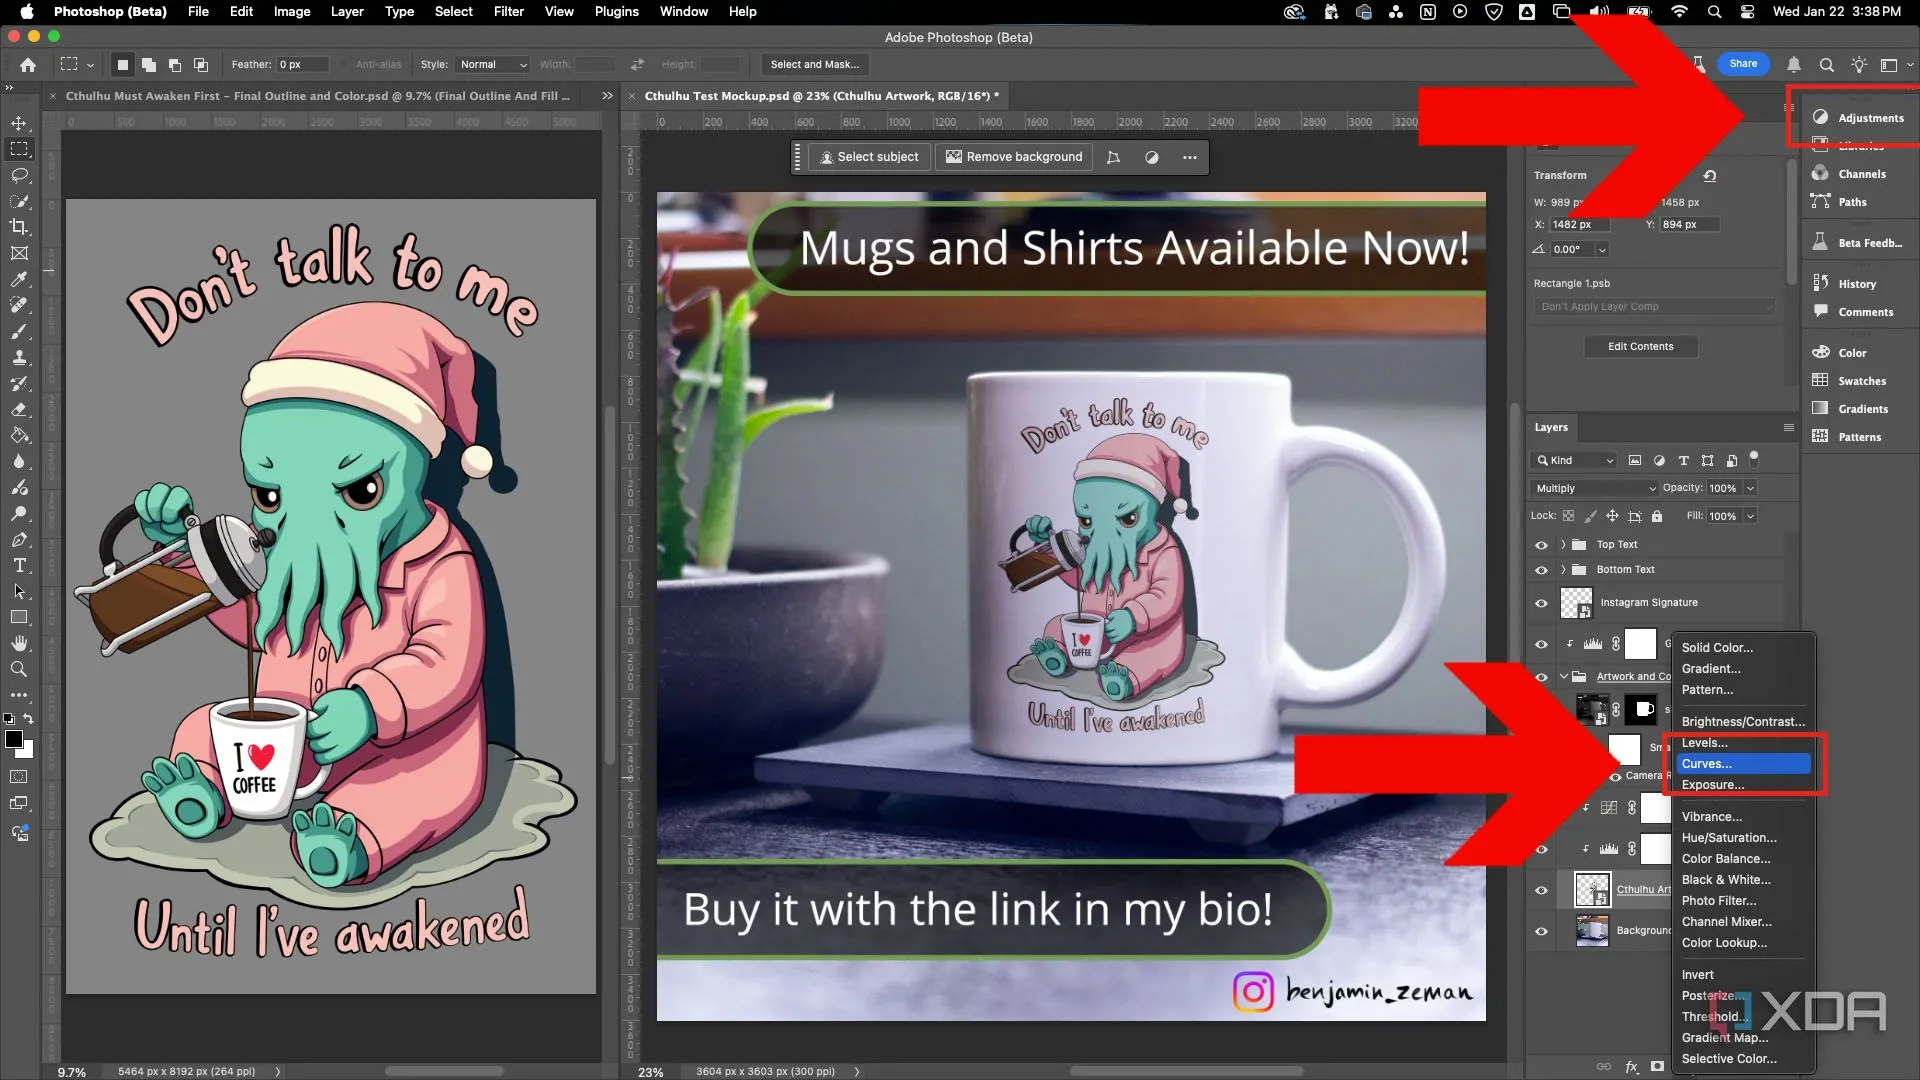Select the Paint Bucket tool
The width and height of the screenshot is (1920, 1080).
point(19,435)
